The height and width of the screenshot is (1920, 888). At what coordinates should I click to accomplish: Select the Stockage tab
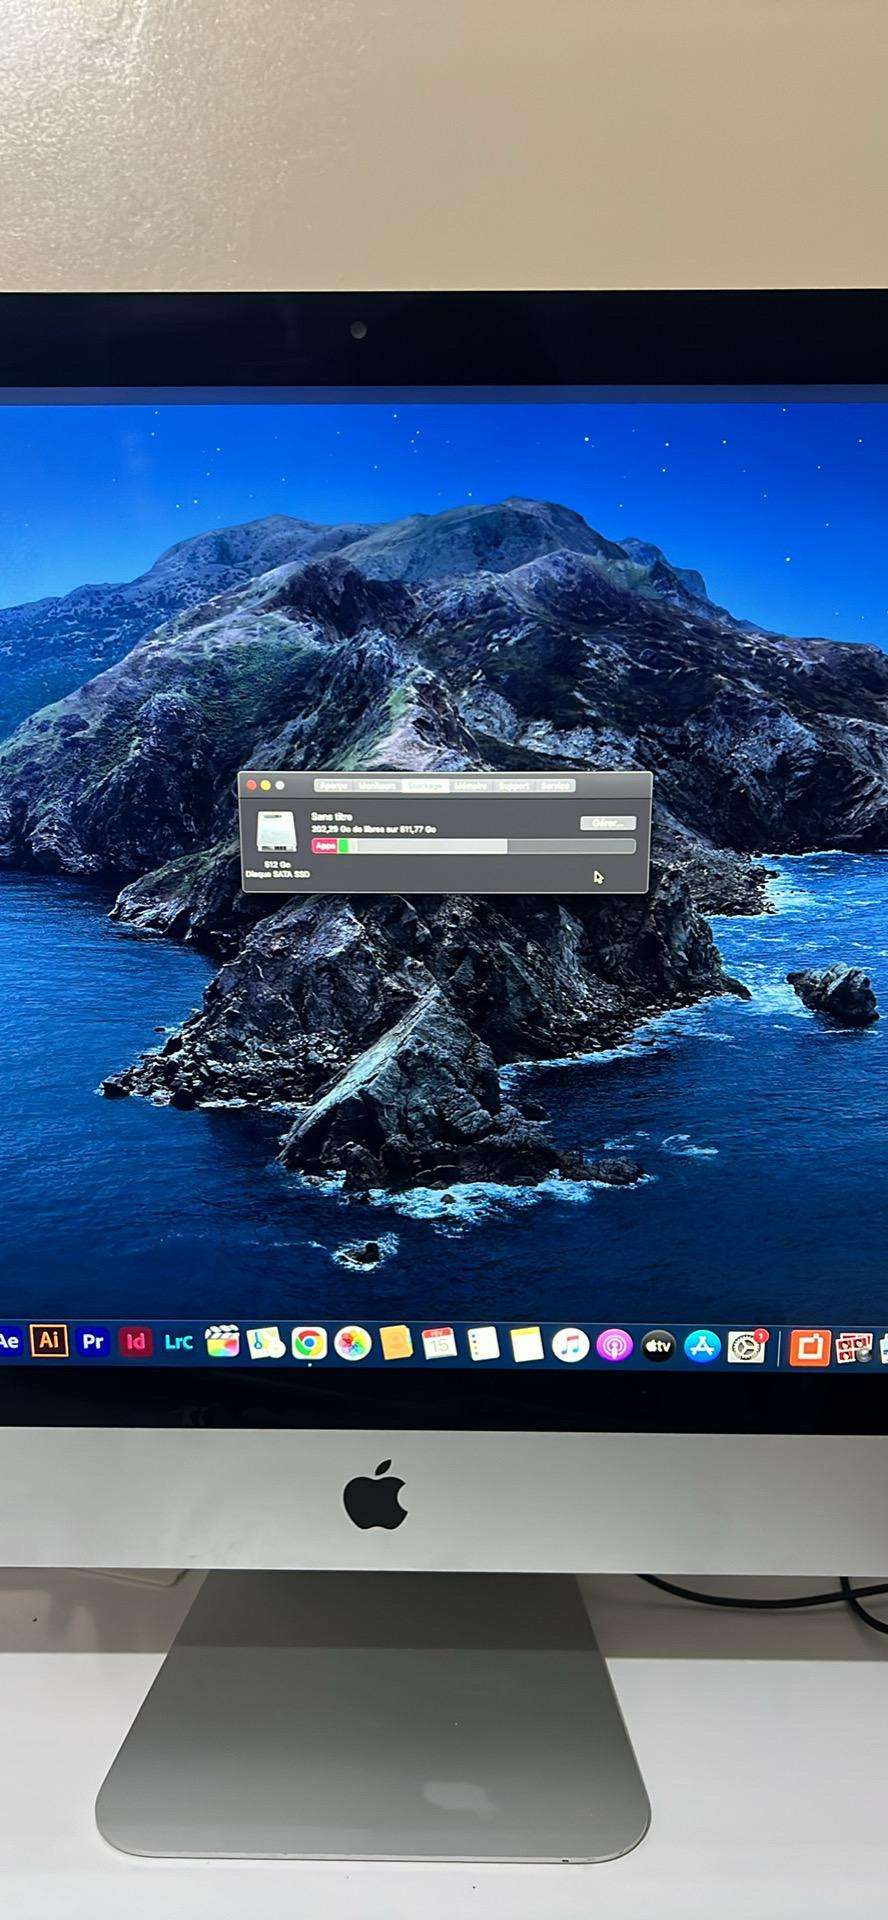(x=424, y=786)
